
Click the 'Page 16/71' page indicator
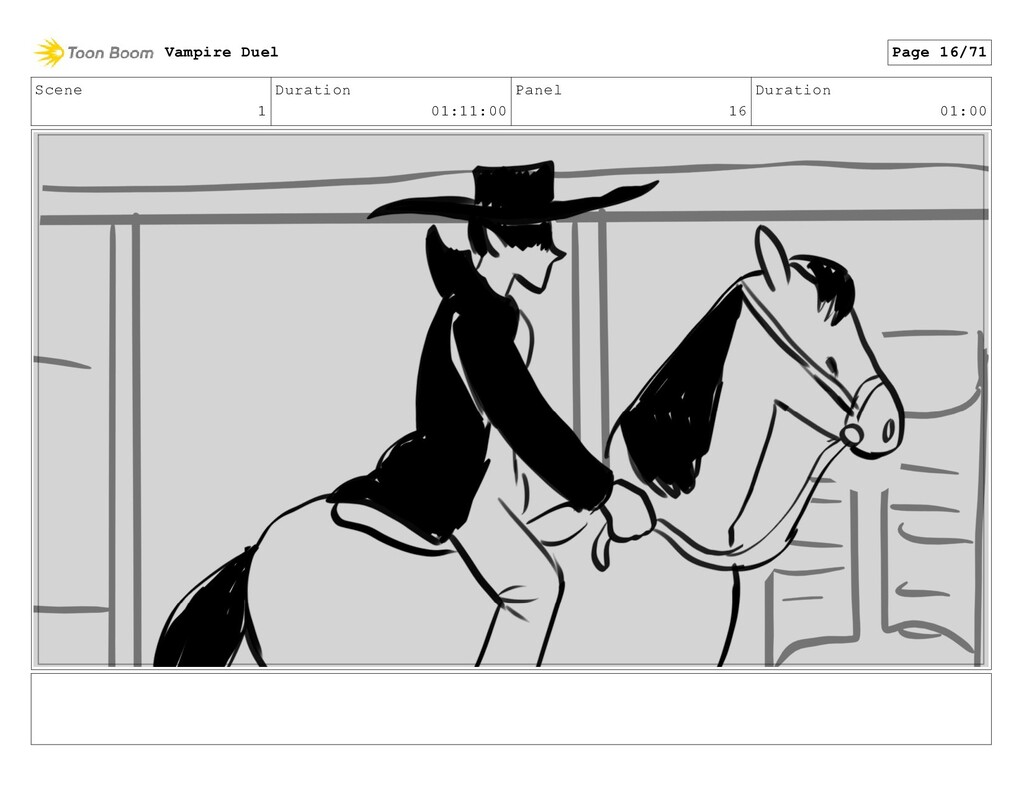click(x=939, y=52)
